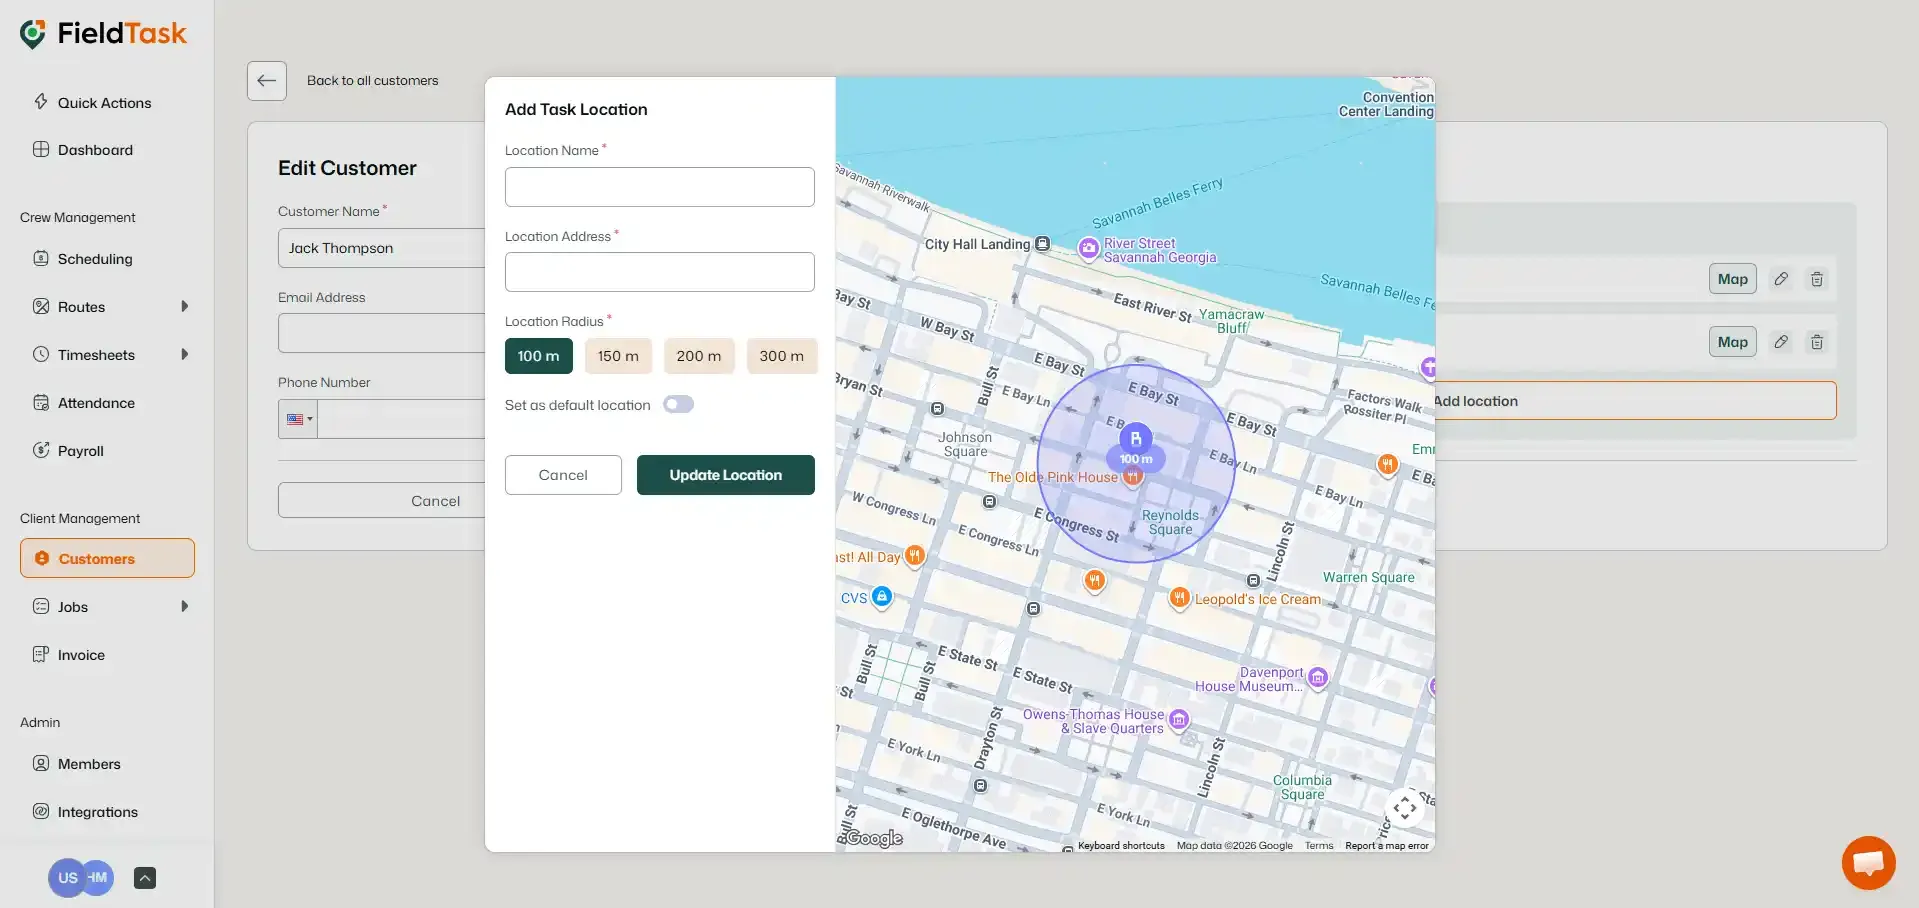Click the Email Address field
The width and height of the screenshot is (1919, 908).
(x=382, y=333)
